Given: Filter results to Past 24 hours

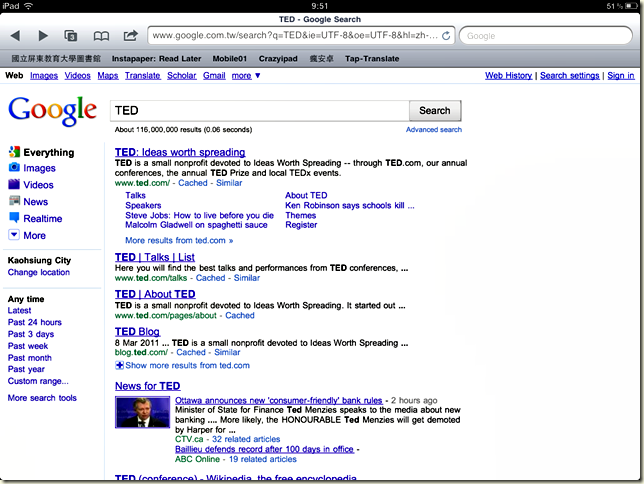Looking at the screenshot, I should [x=34, y=322].
